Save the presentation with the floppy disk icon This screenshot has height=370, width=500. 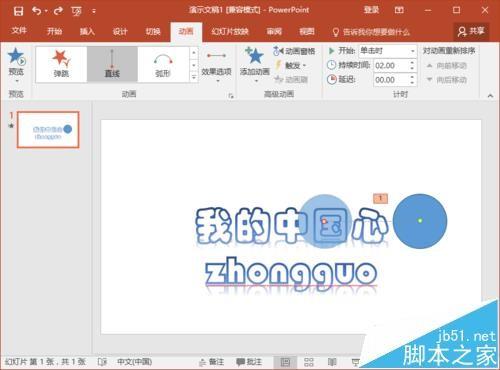pyautogui.click(x=18, y=11)
